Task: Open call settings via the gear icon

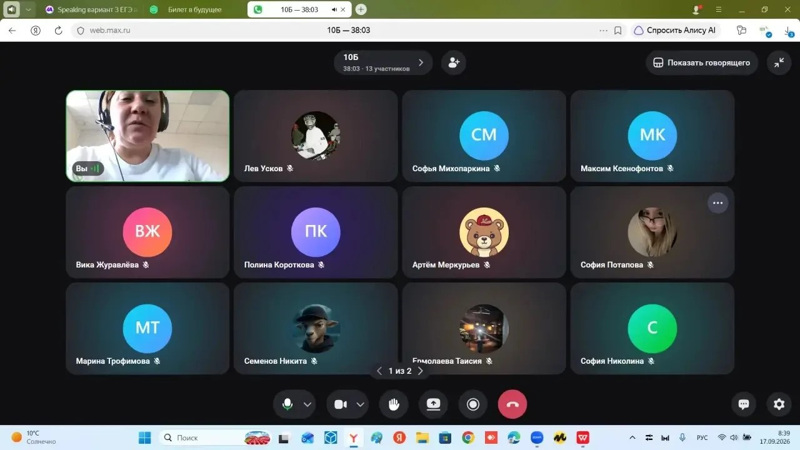Action: 779,404
